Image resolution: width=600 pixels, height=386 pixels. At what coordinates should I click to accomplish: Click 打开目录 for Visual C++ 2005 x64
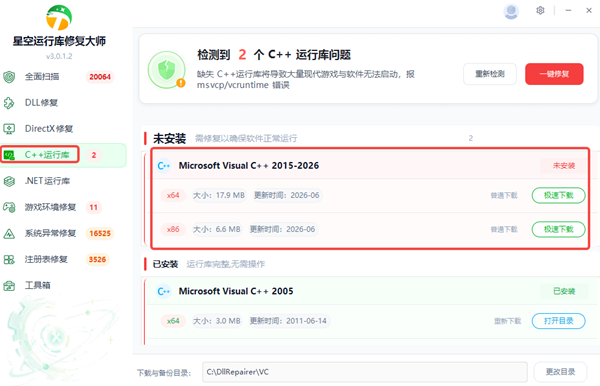[x=559, y=321]
